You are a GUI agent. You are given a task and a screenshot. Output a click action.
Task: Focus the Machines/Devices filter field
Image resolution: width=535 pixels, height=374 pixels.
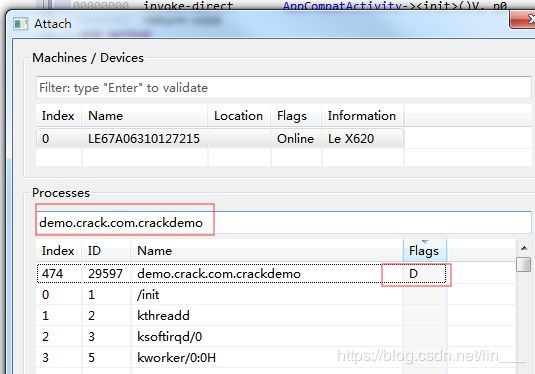click(x=284, y=88)
